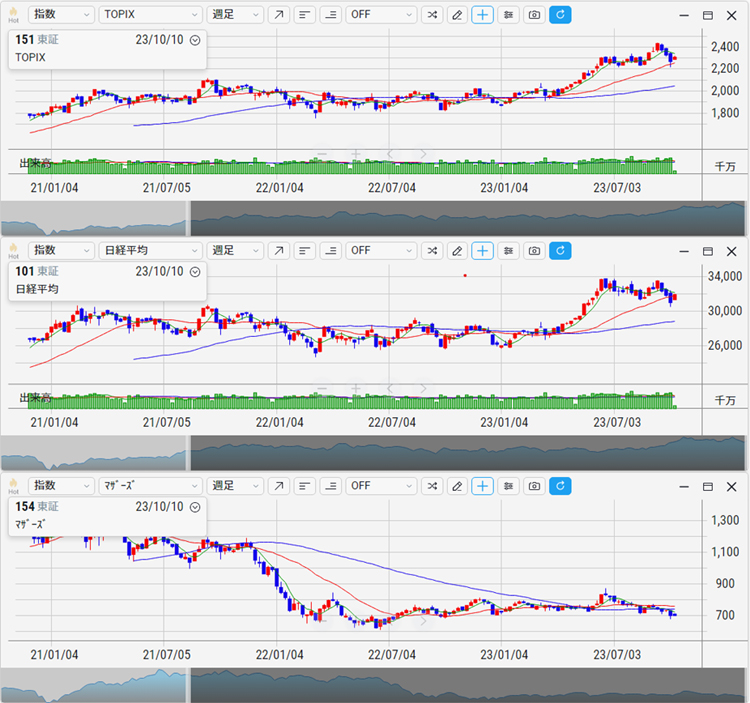The image size is (750, 703).
Task: Toggle the blue refresh button in the 日経平均 panel
Action: (561, 251)
